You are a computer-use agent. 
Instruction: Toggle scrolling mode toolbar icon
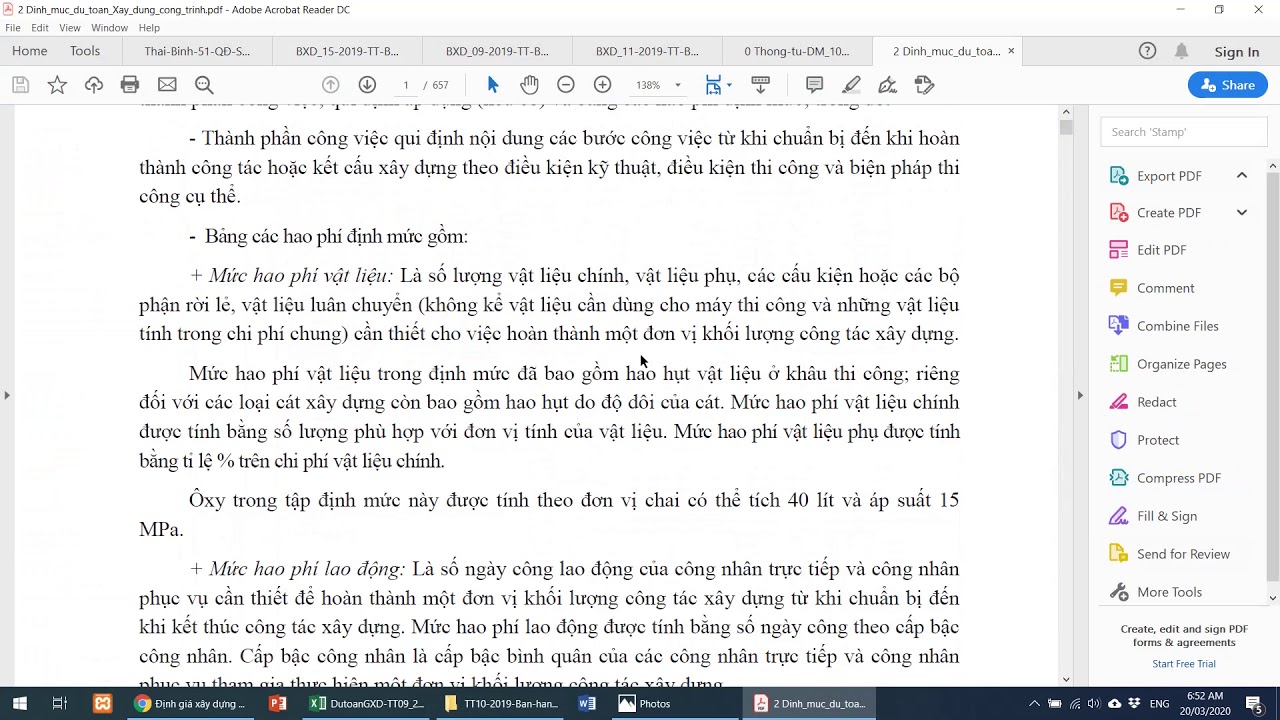pyautogui.click(x=760, y=85)
